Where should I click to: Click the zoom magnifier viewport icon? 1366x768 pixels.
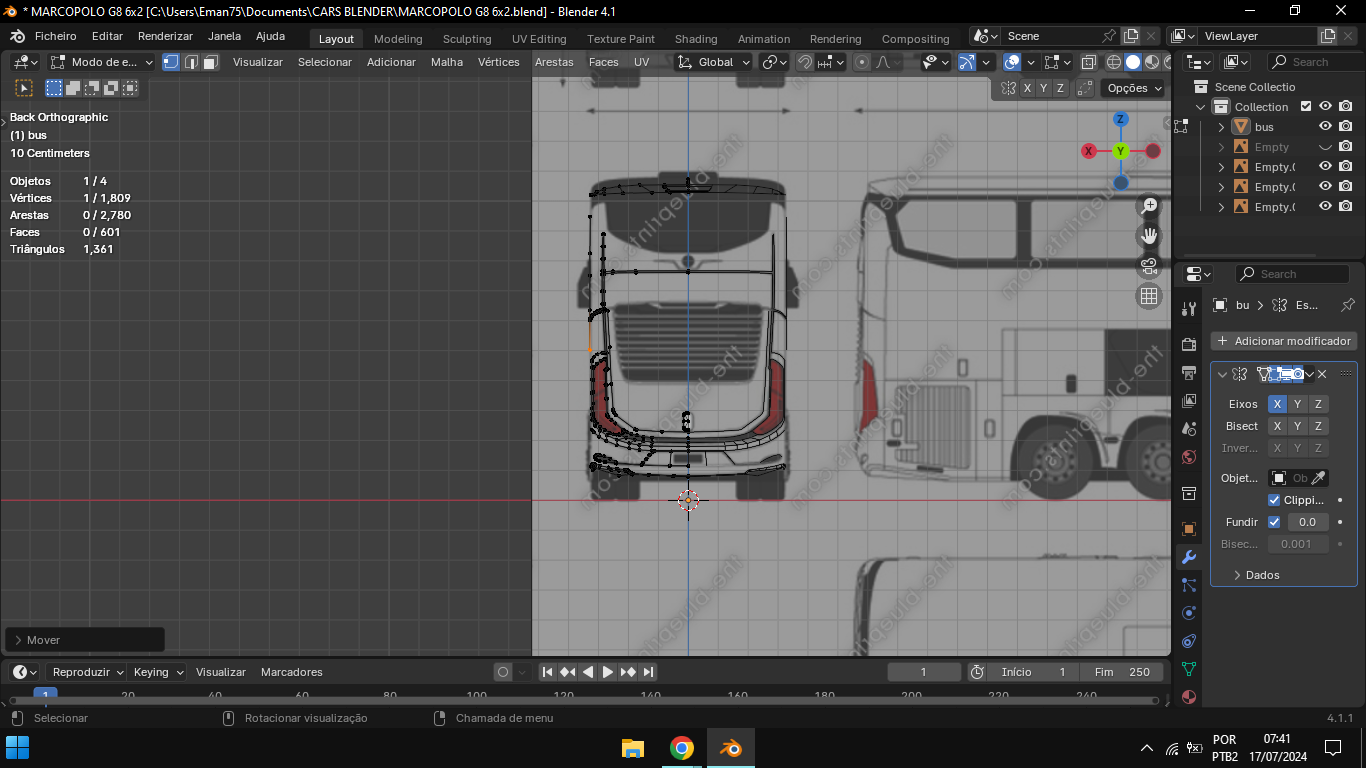tap(1149, 206)
